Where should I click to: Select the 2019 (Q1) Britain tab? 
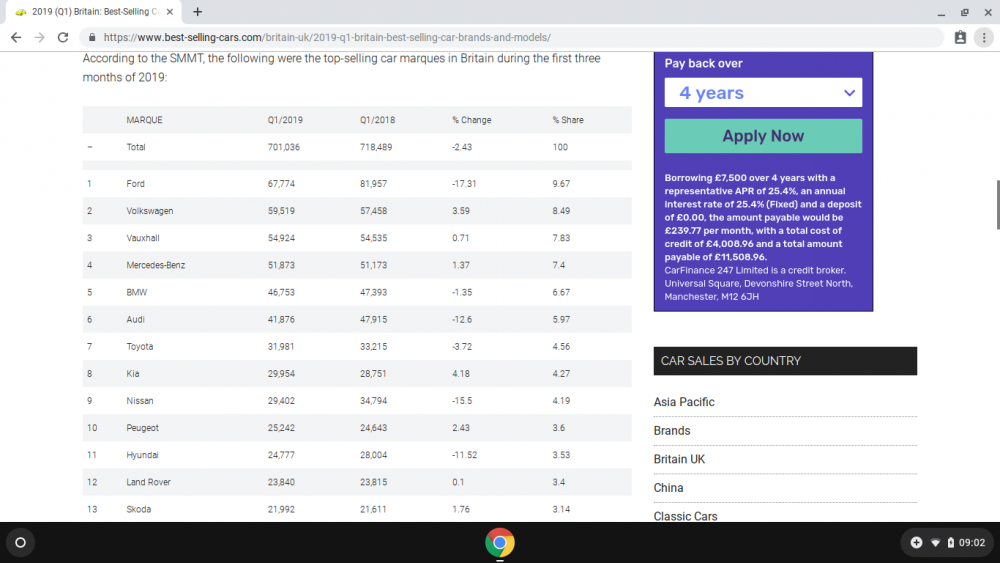(94, 11)
